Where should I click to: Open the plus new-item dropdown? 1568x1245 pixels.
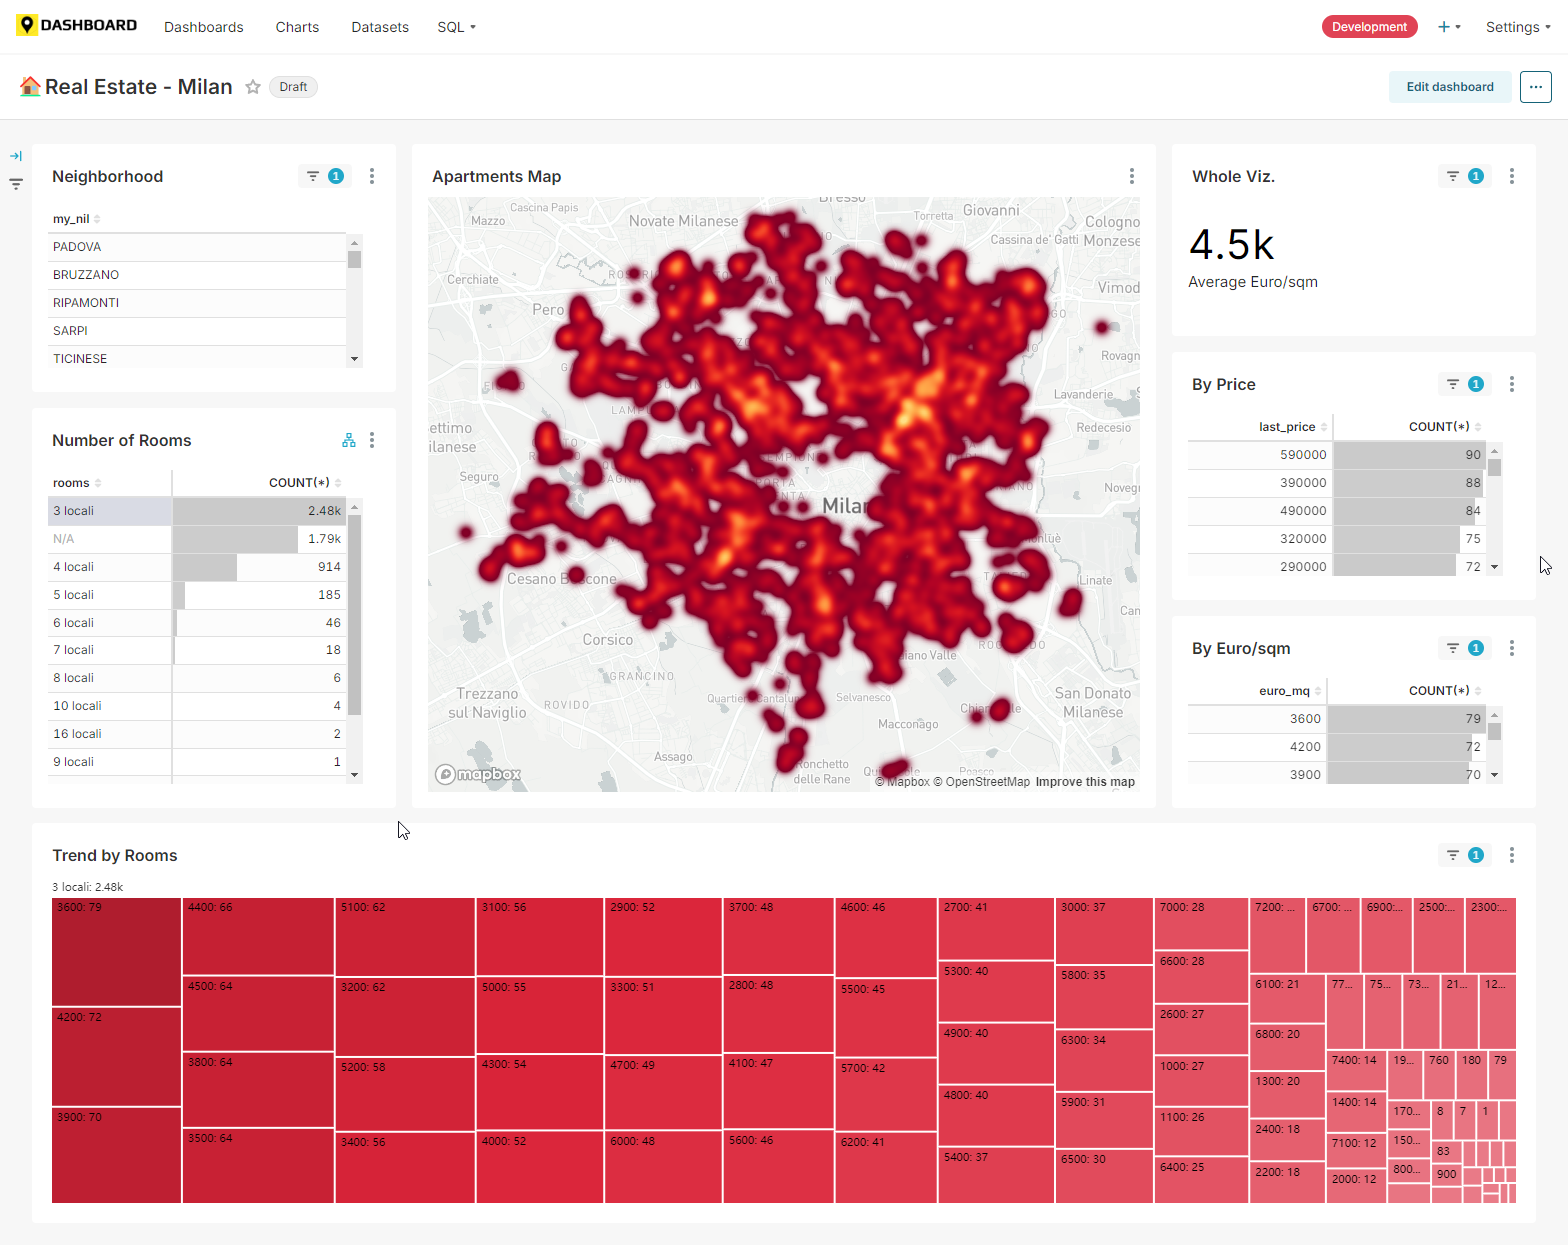(1449, 27)
